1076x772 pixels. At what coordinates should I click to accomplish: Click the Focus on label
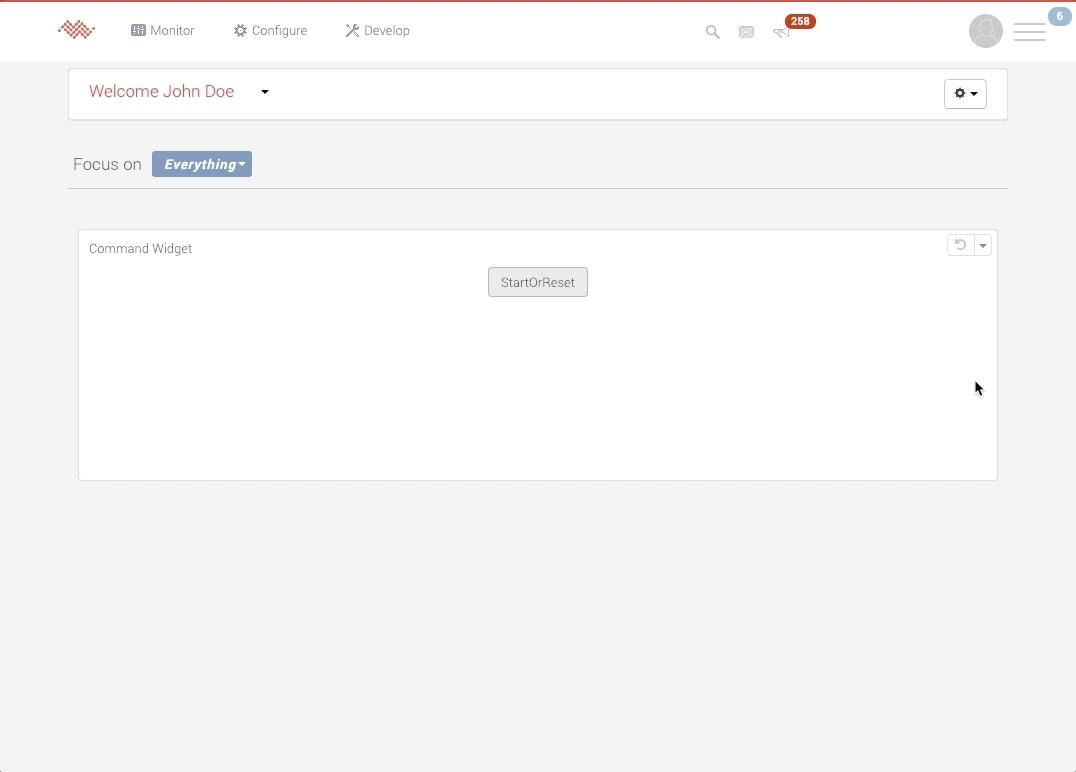pos(107,164)
